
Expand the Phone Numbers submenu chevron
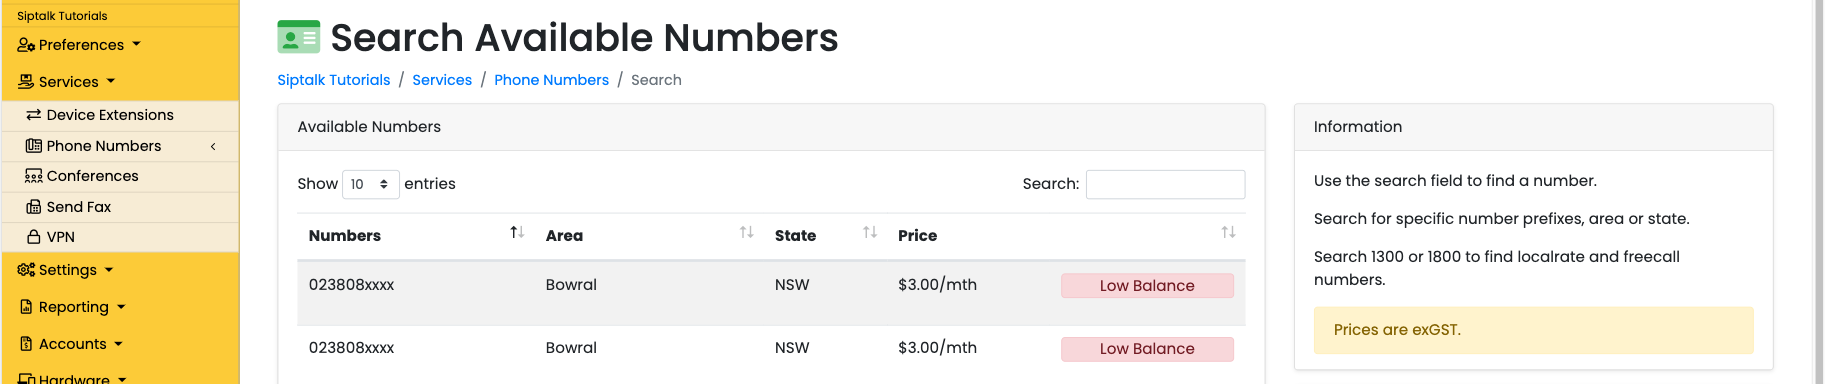tap(213, 146)
